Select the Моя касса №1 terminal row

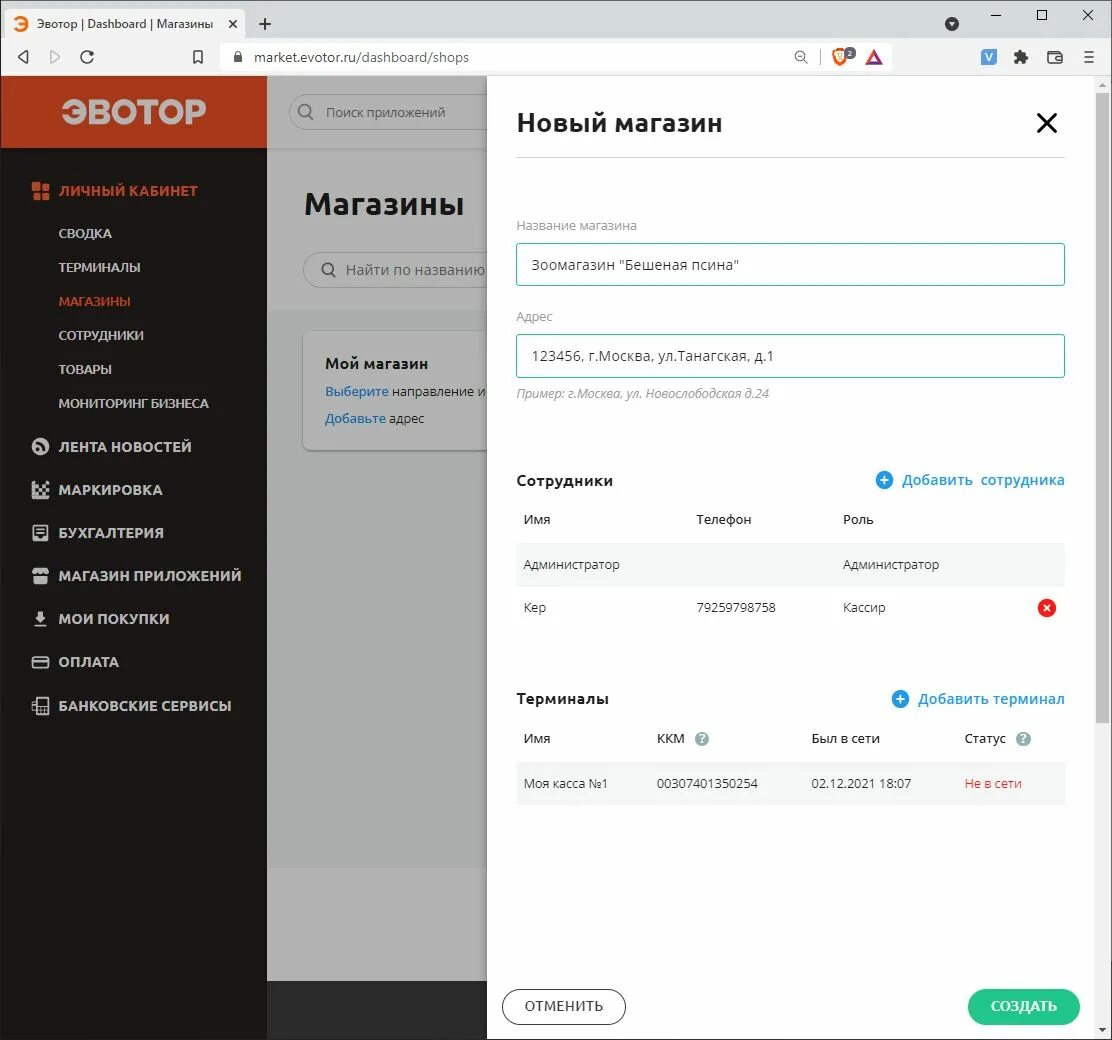(790, 784)
